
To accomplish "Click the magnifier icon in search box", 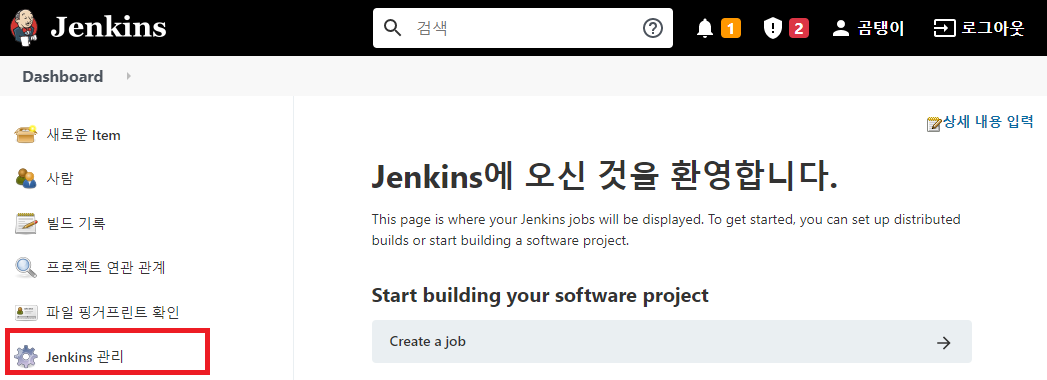I will [x=394, y=28].
